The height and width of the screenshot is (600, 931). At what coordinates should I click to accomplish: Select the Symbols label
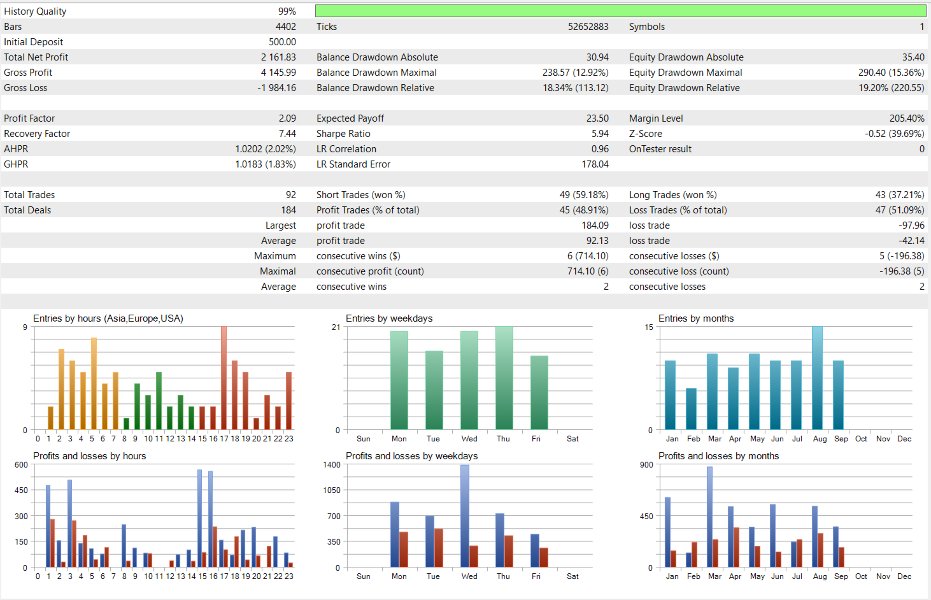point(647,27)
